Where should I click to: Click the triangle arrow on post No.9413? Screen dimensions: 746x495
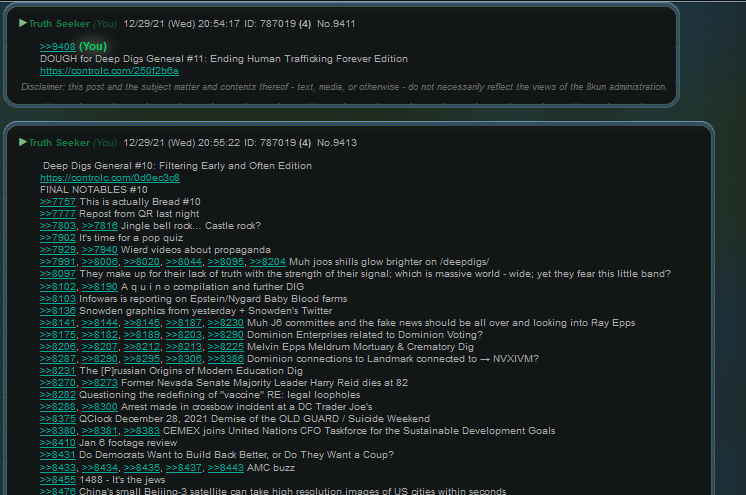coord(23,142)
